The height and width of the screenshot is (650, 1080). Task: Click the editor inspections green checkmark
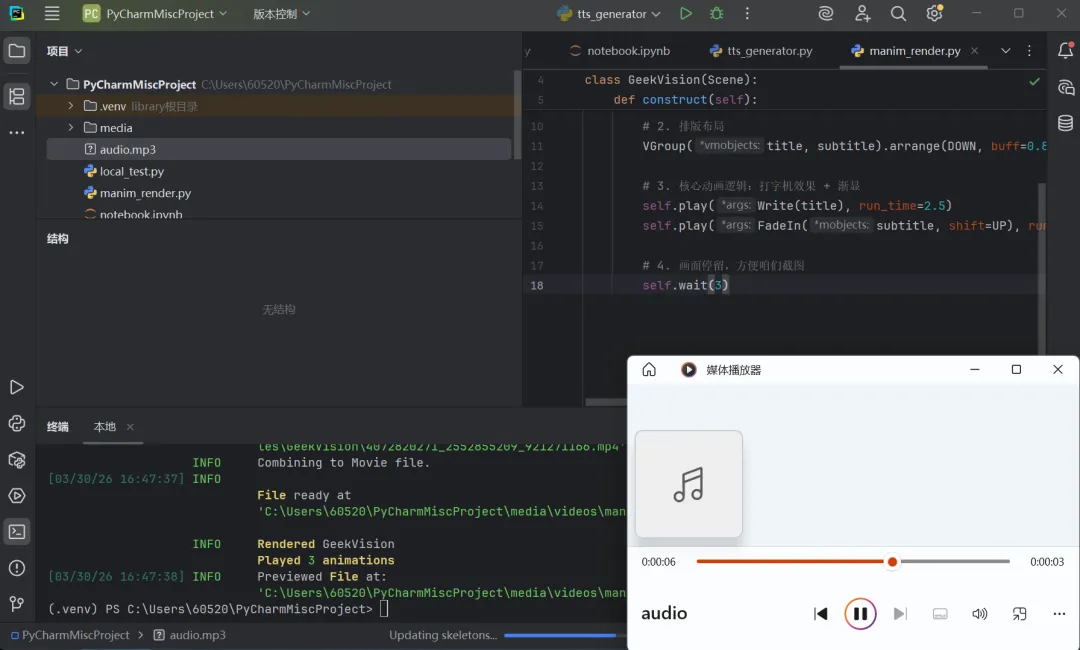(1034, 81)
